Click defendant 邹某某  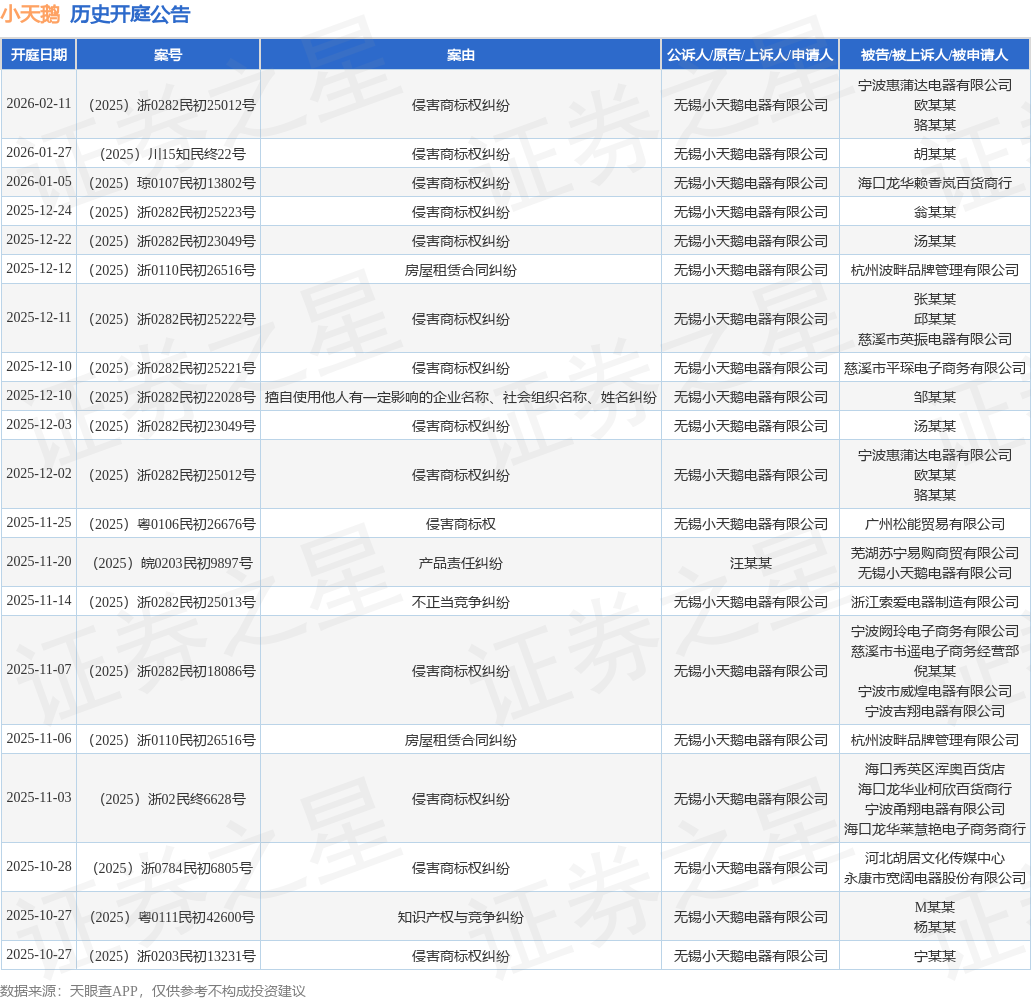click(934, 396)
